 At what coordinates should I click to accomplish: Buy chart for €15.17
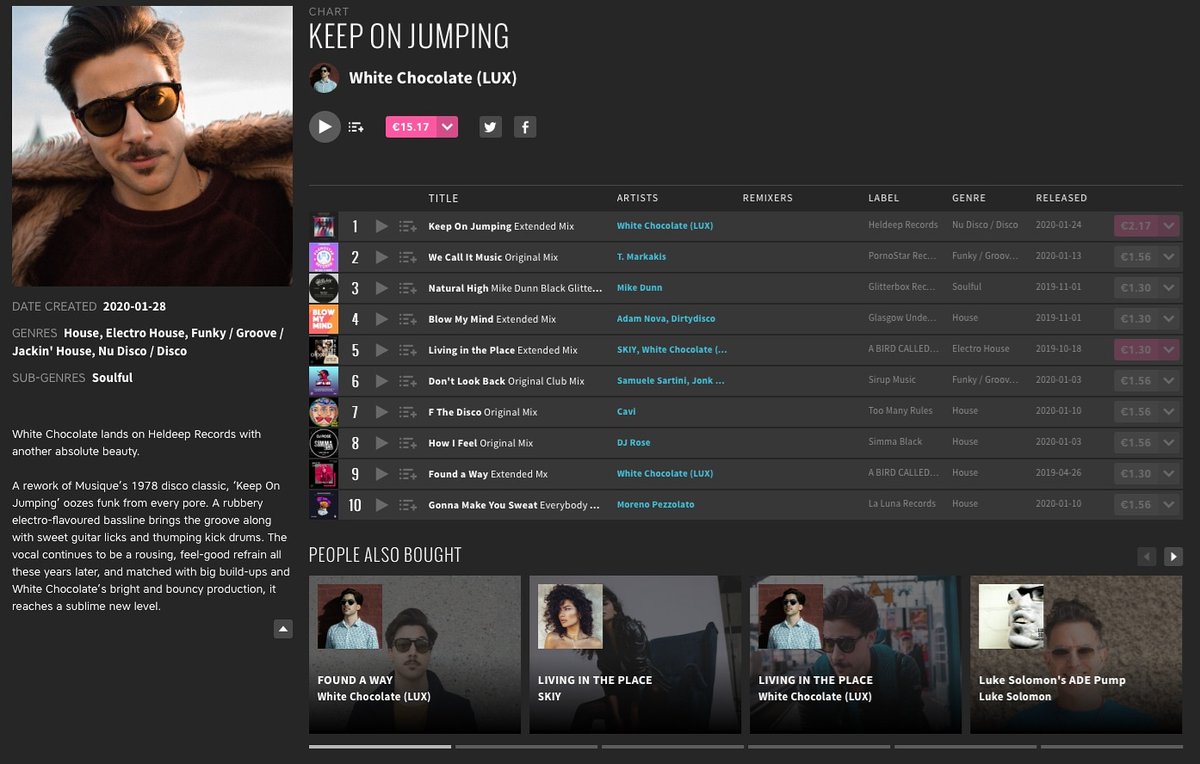point(411,127)
